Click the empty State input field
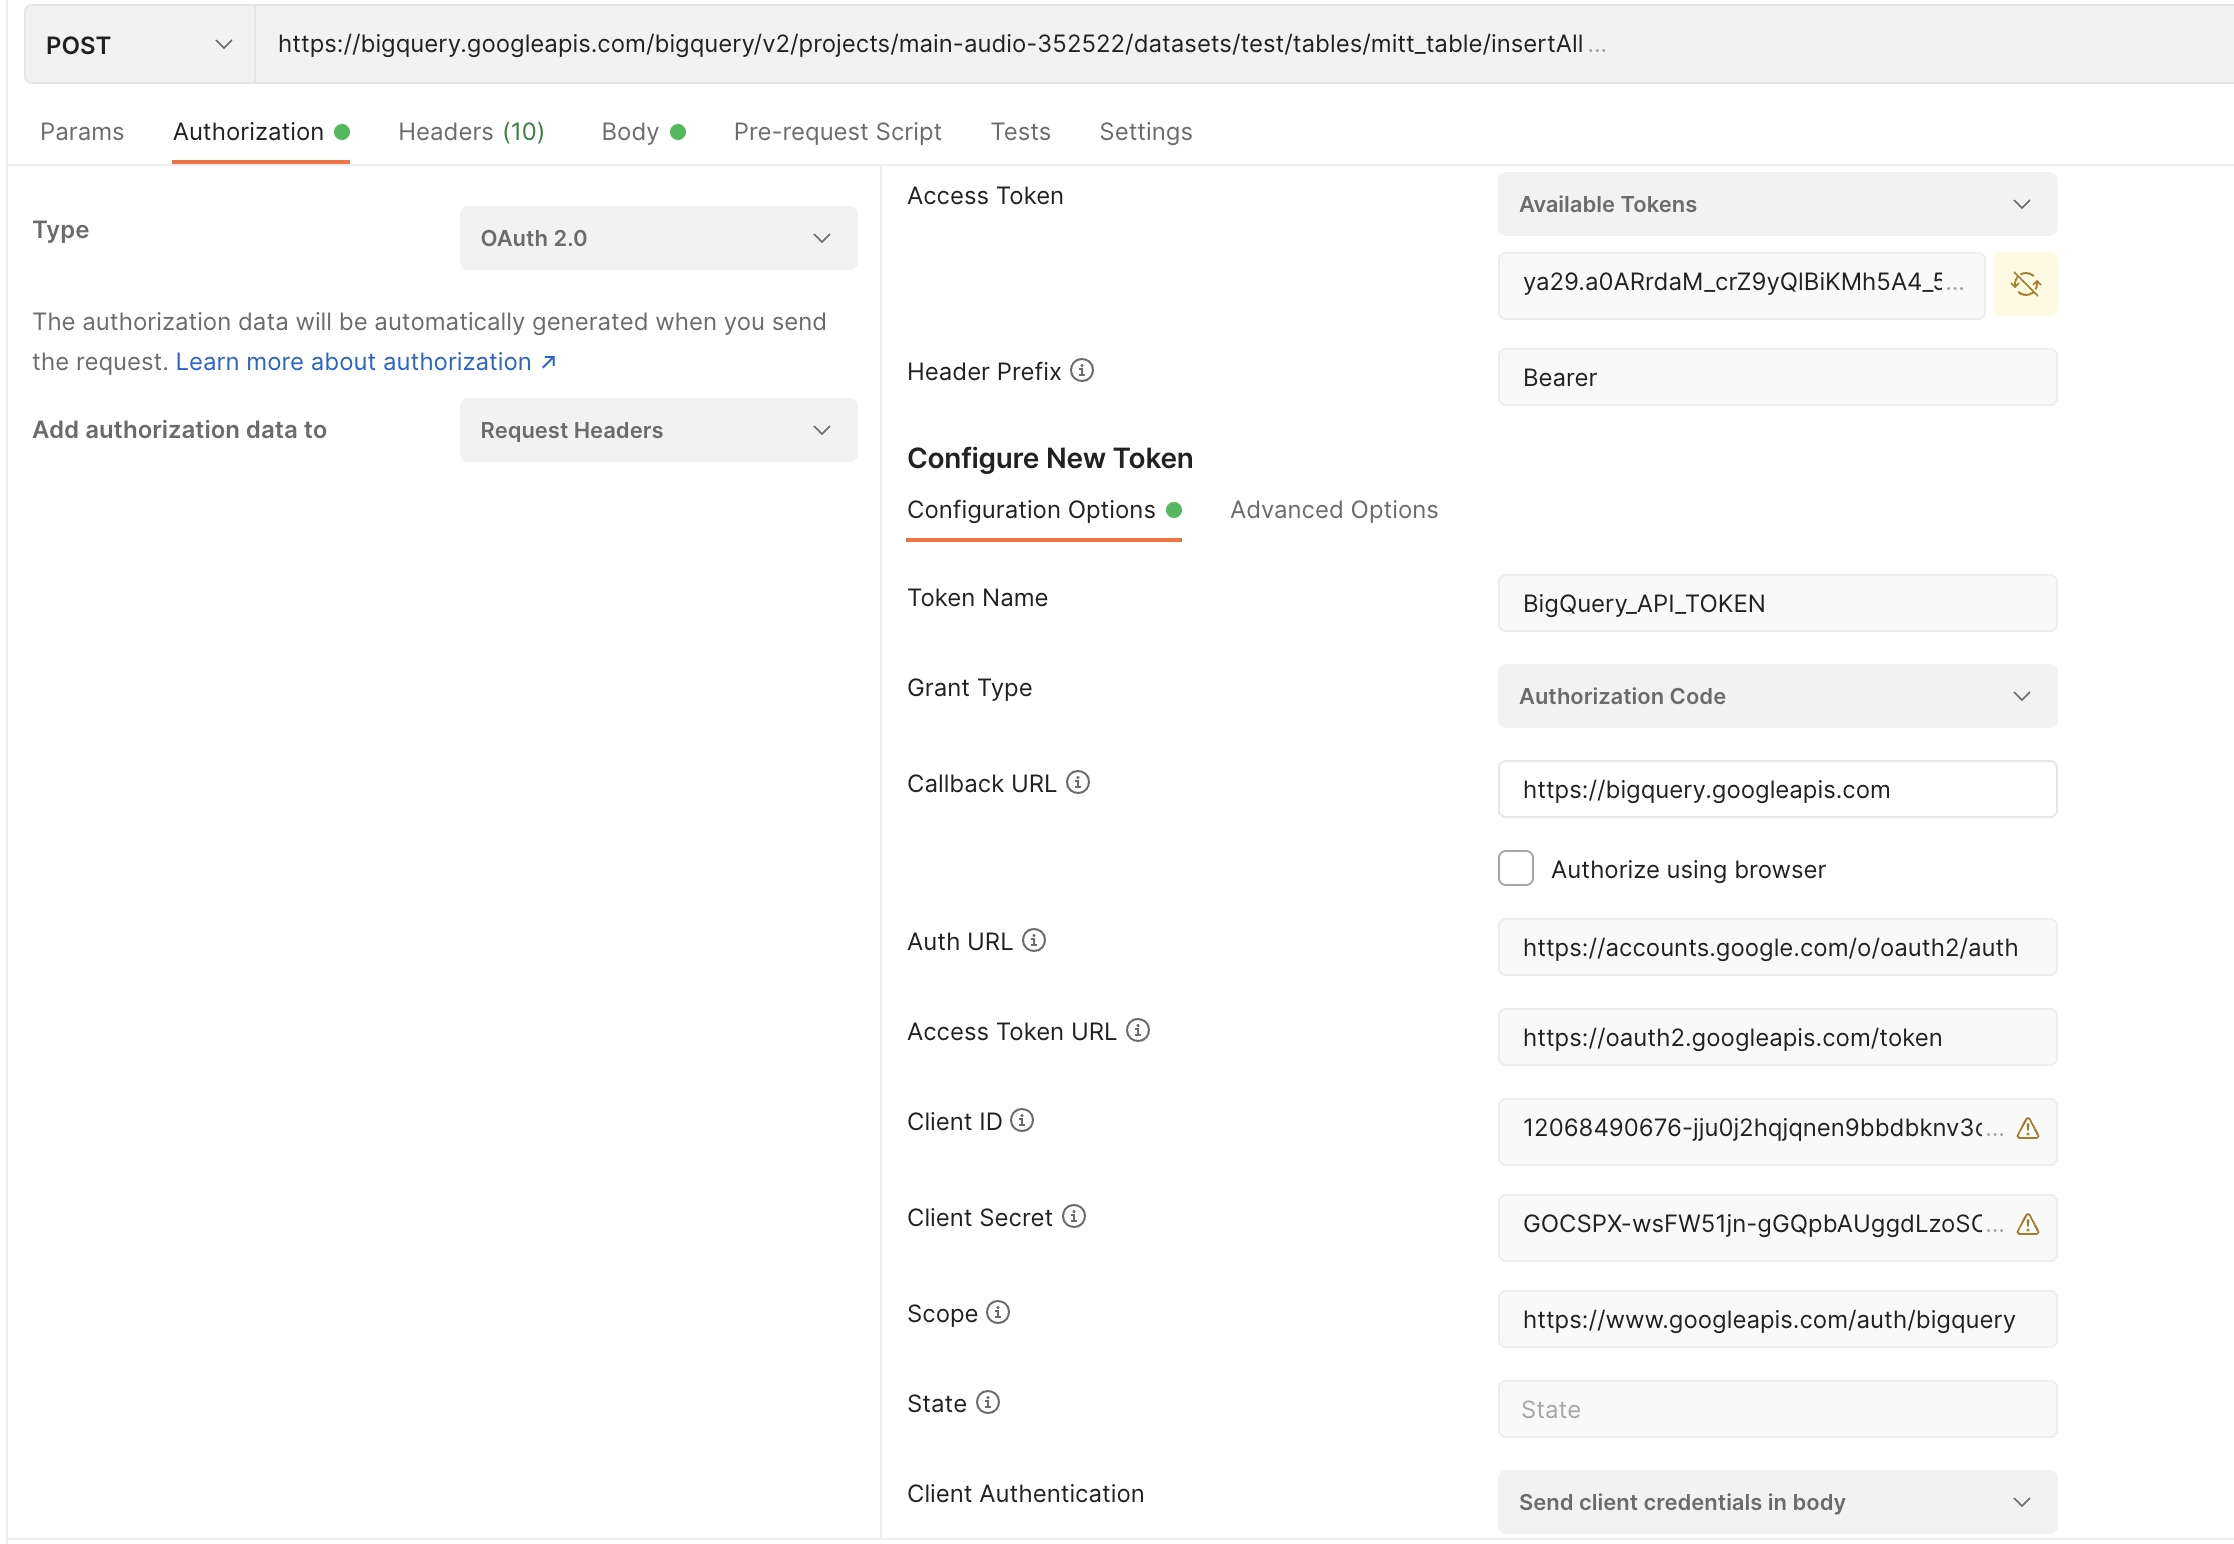Image resolution: width=2234 pixels, height=1544 pixels. 1775,1409
